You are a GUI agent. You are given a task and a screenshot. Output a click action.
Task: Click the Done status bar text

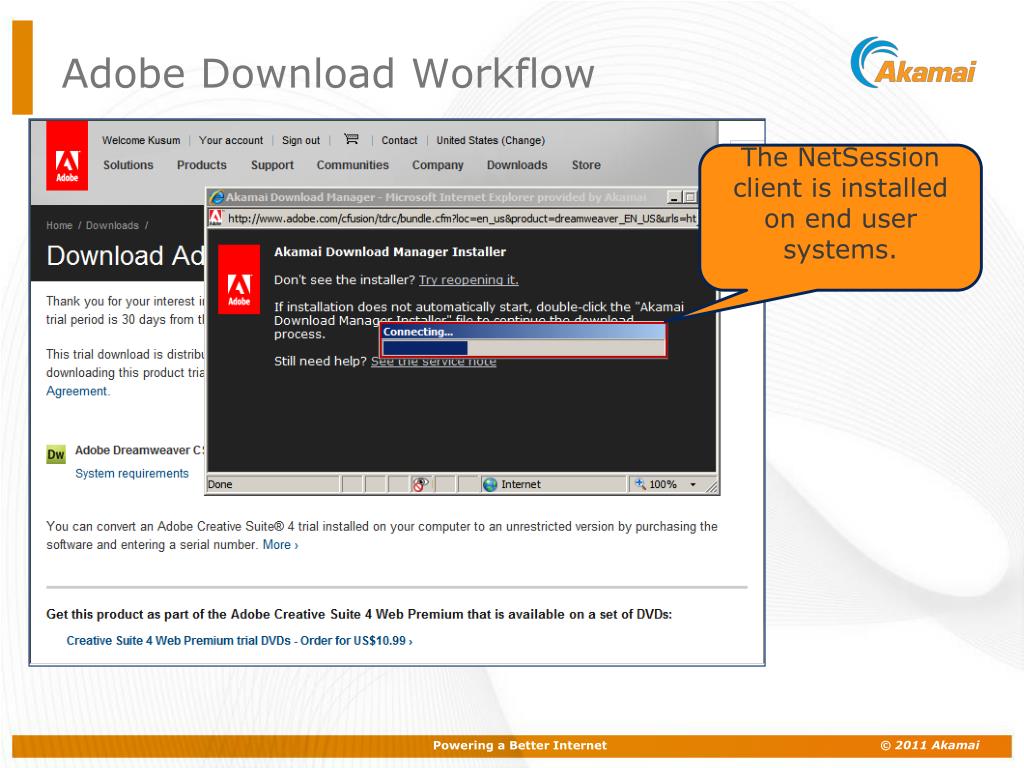[220, 485]
